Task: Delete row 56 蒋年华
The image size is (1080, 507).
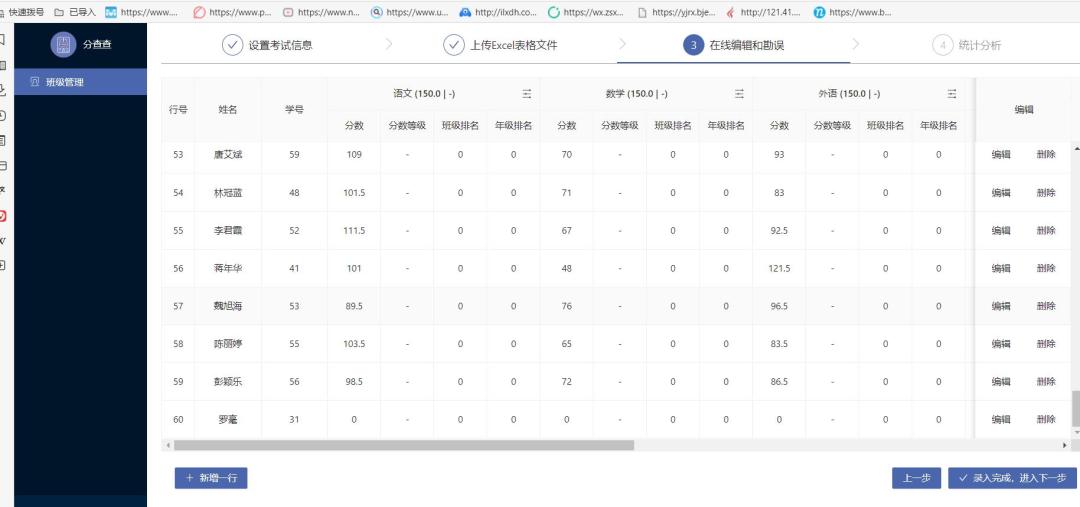Action: (x=1046, y=269)
